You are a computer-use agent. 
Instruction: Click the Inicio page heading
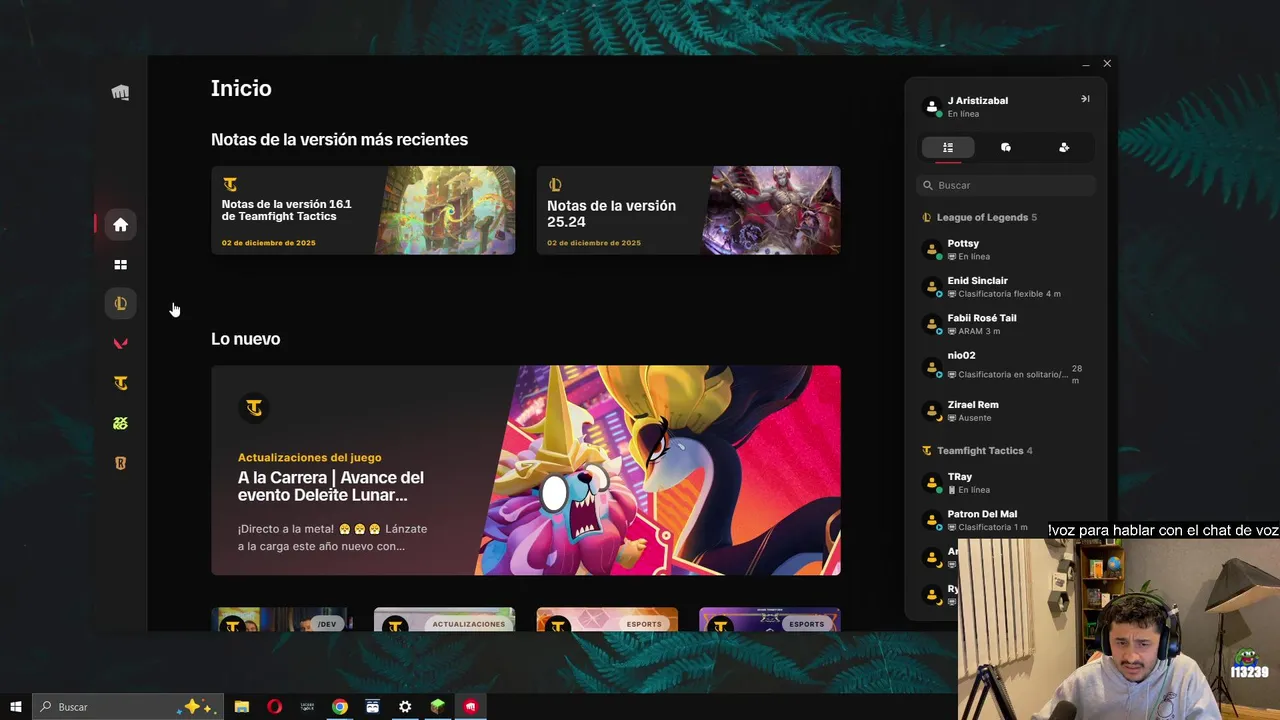click(x=241, y=88)
